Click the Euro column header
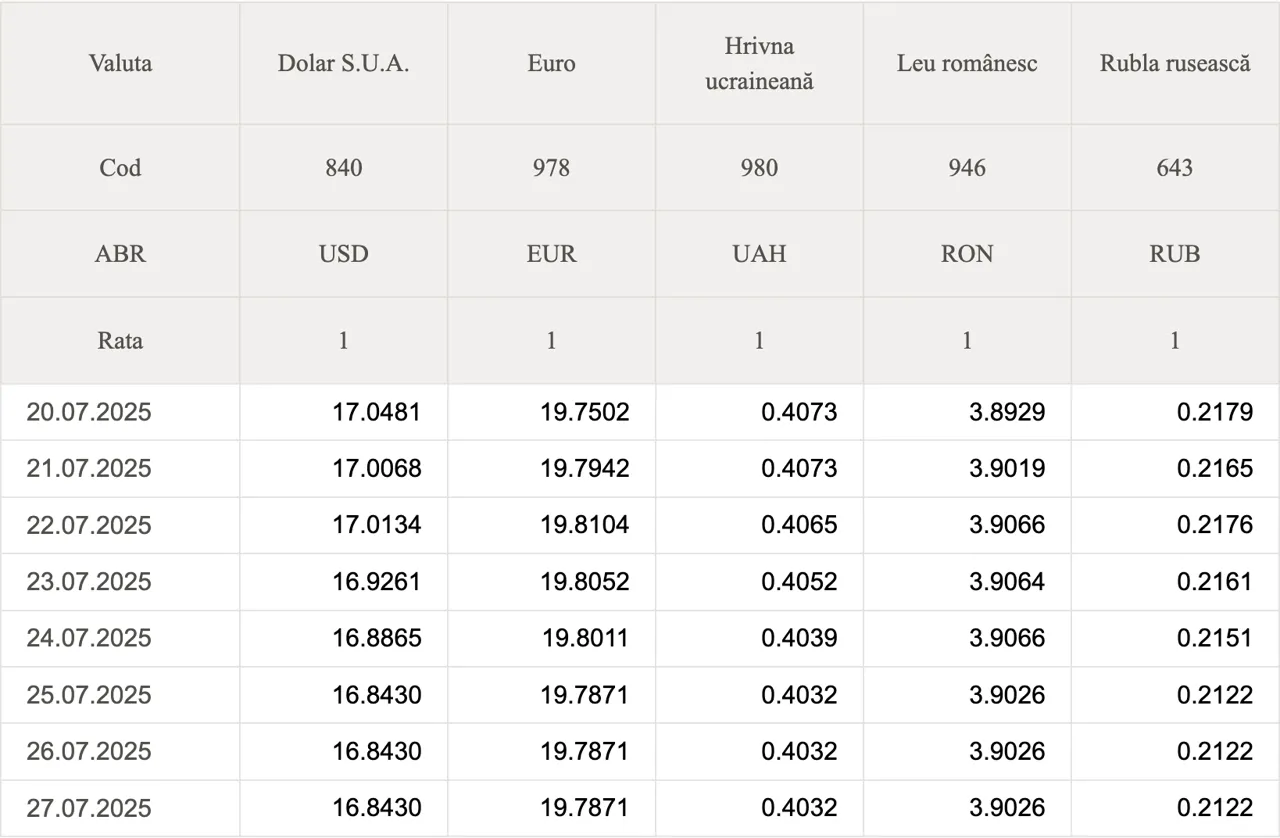 (x=552, y=64)
